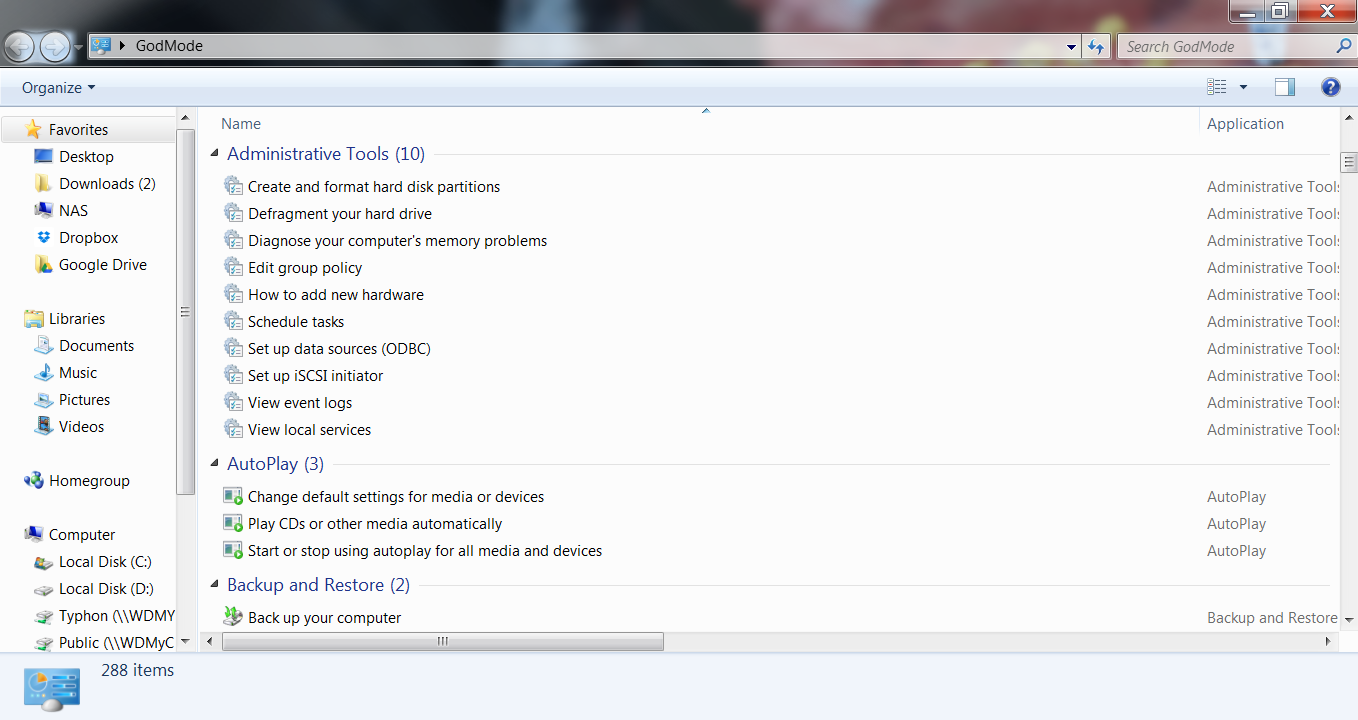Viewport: 1358px width, 720px height.
Task: Collapse the Administrative Tools (10) group
Action: [x=214, y=153]
